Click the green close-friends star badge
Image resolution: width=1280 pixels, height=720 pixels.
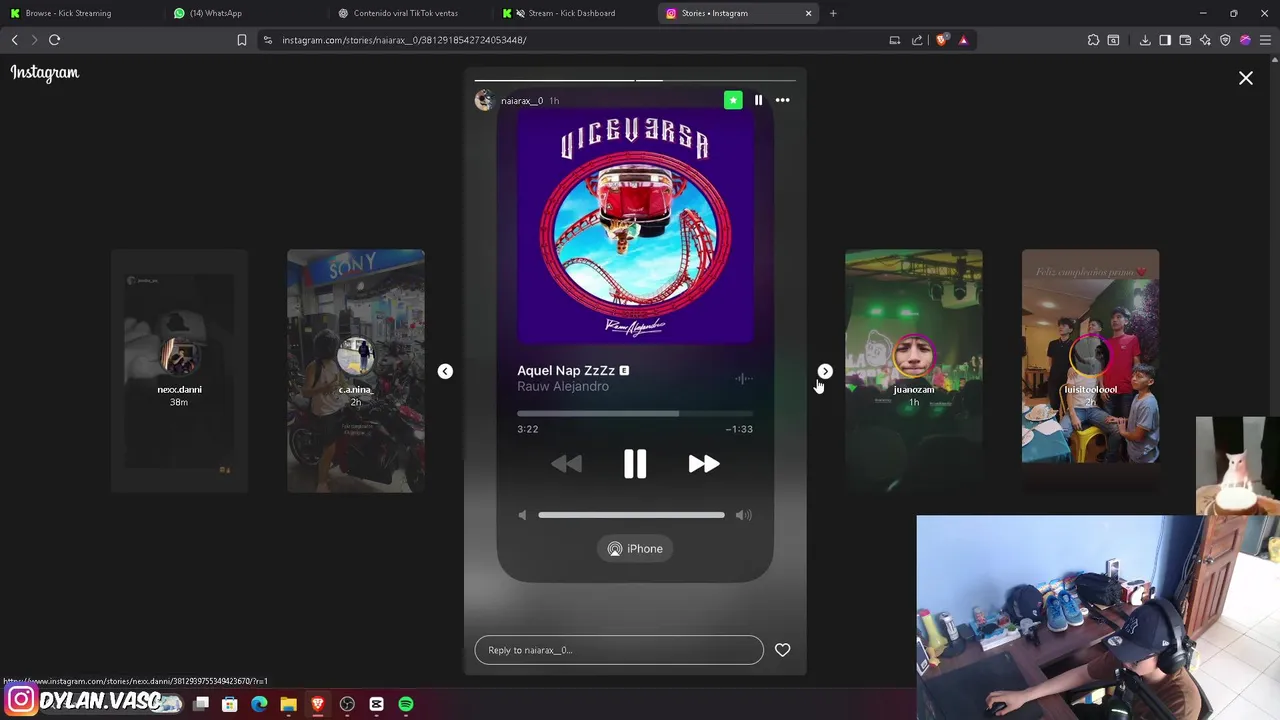[x=733, y=100]
